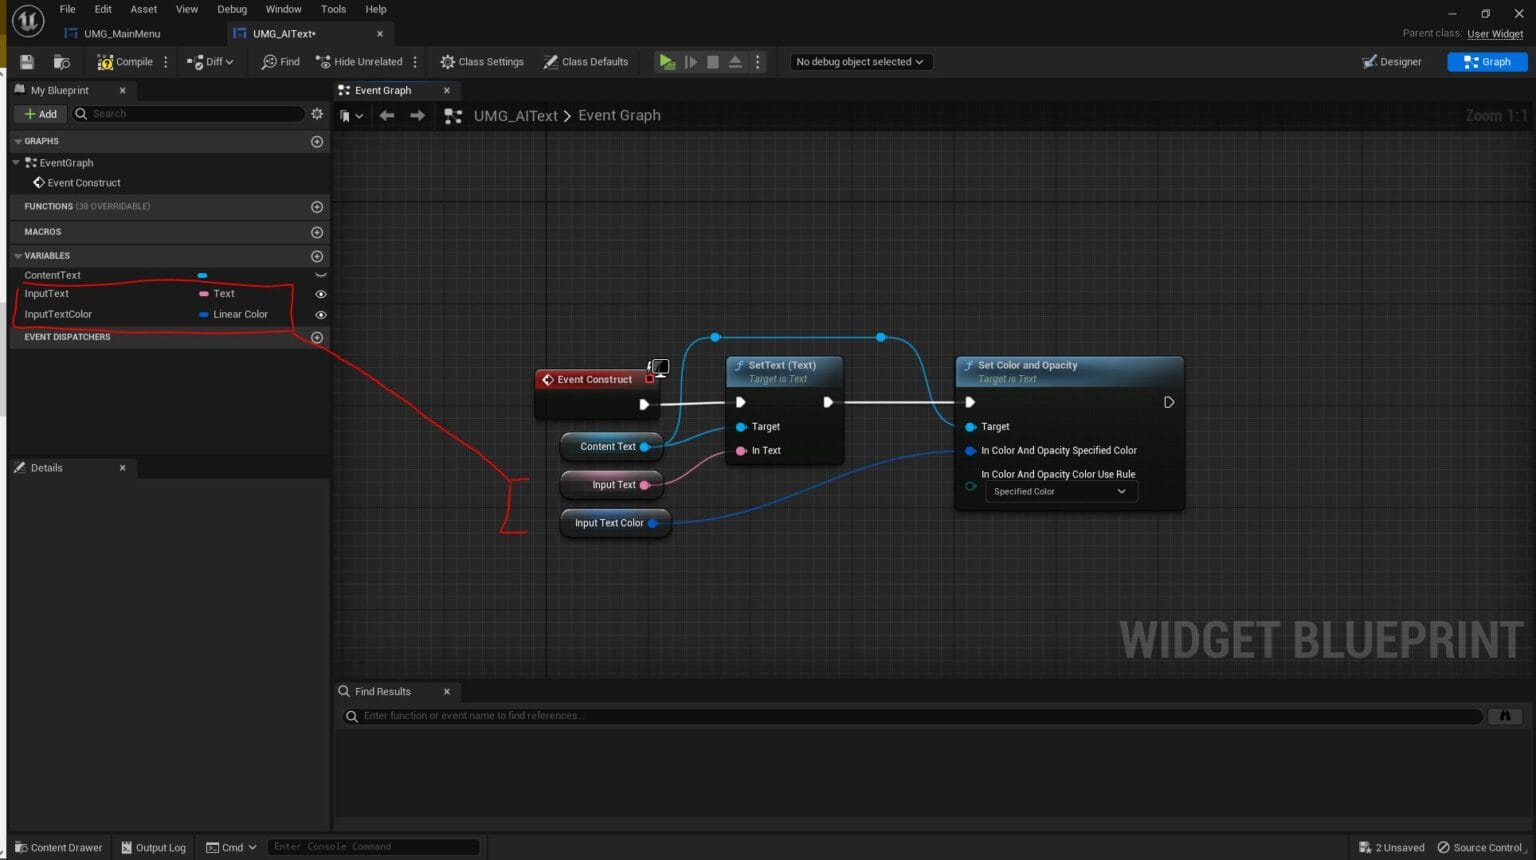
Task: Toggle visibility of the InputText variable
Action: coord(320,293)
